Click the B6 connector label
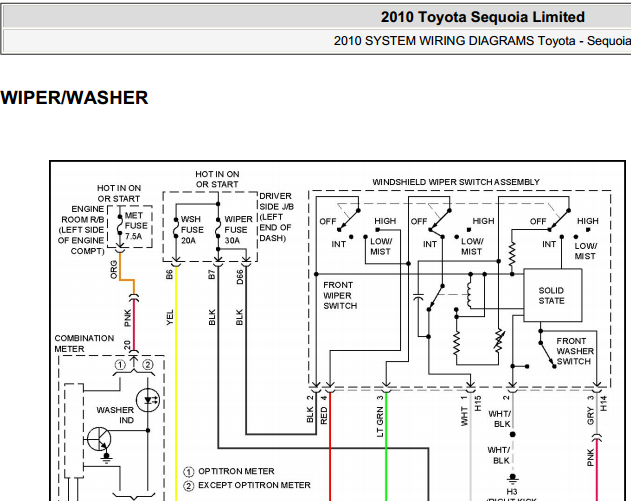This screenshot has height=501, width=631. click(x=169, y=274)
